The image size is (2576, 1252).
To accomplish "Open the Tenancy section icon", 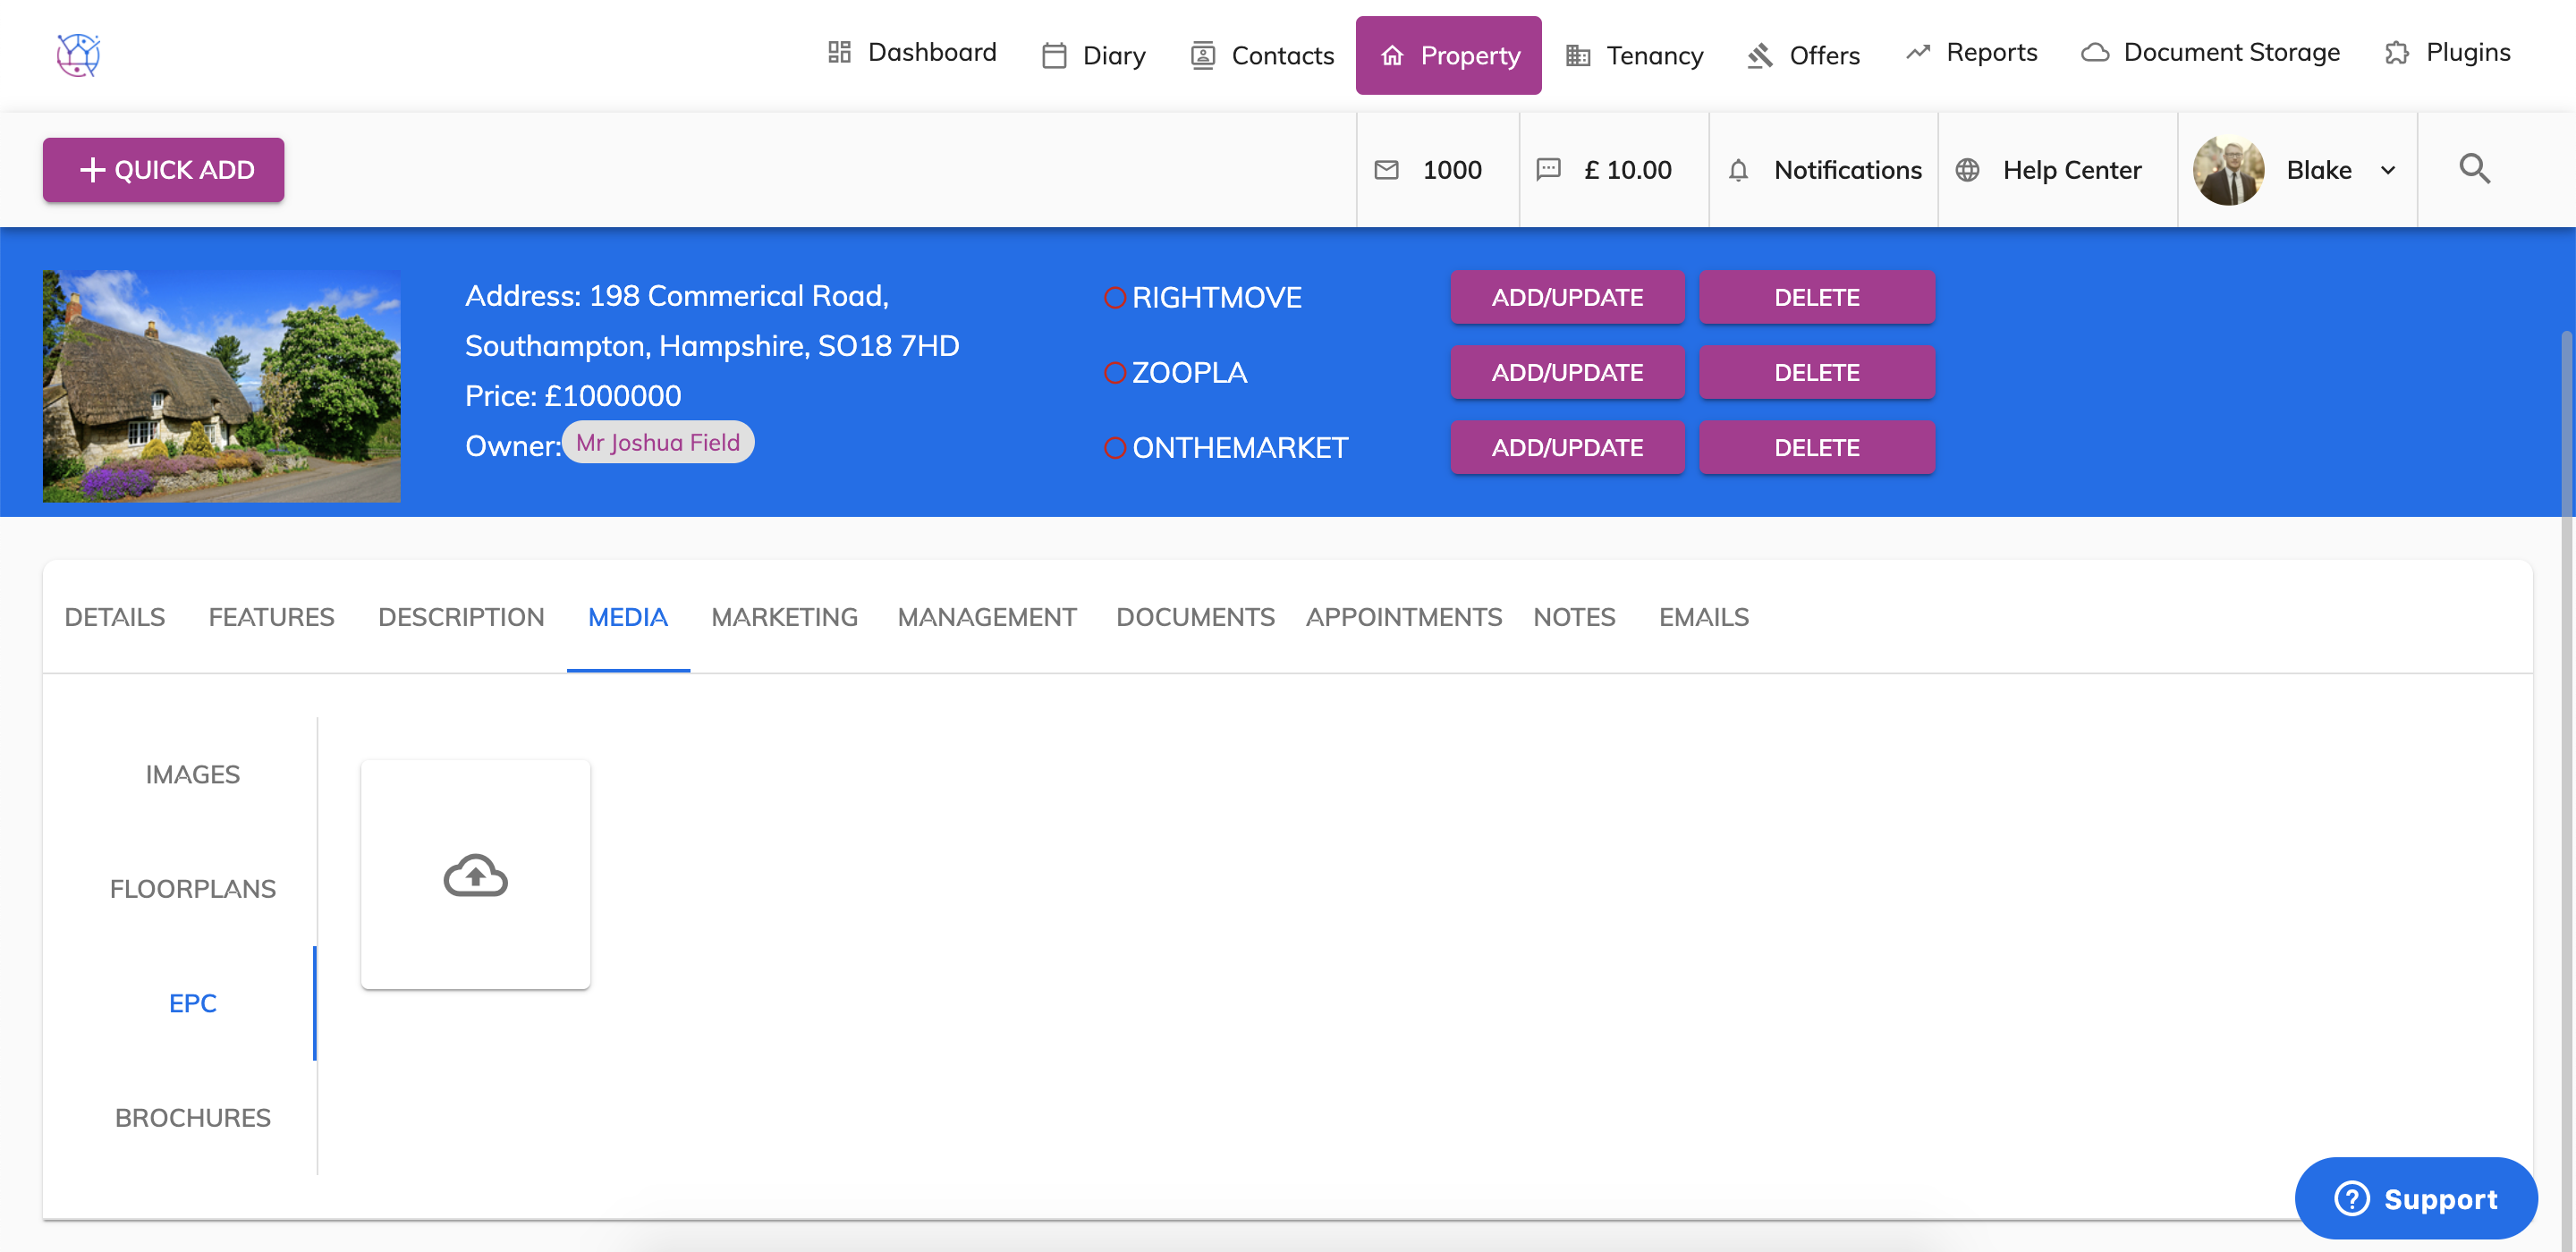I will [x=1580, y=55].
